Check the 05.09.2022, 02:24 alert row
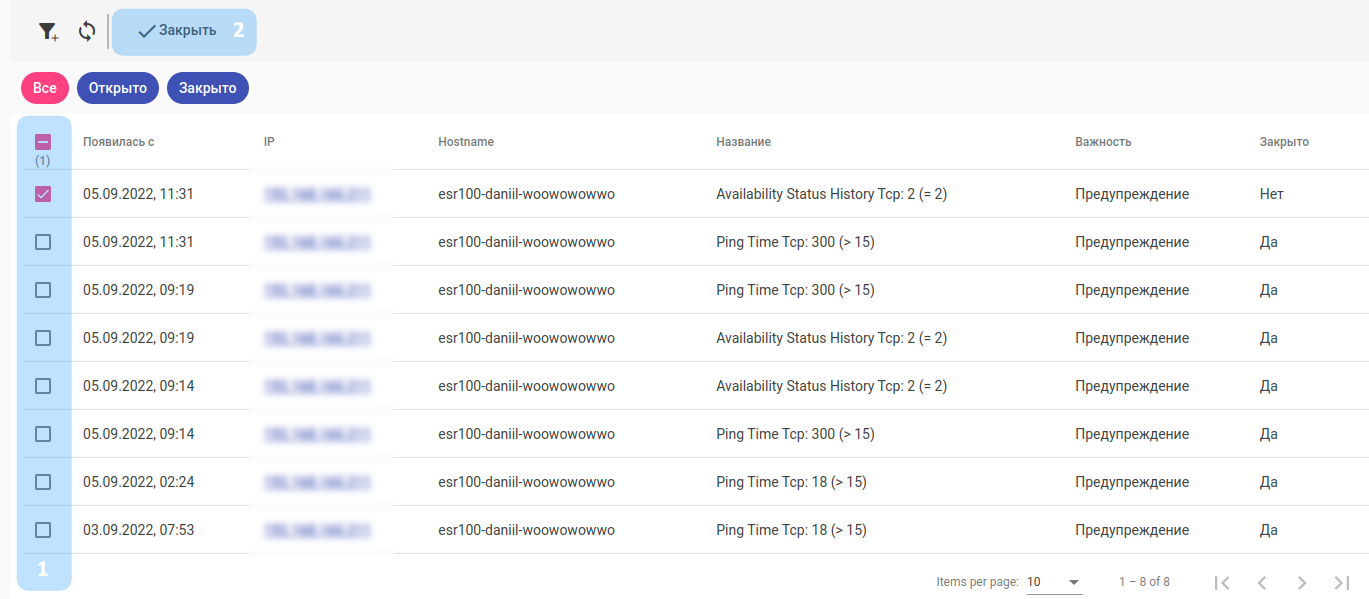This screenshot has width=1369, height=599. 43,482
